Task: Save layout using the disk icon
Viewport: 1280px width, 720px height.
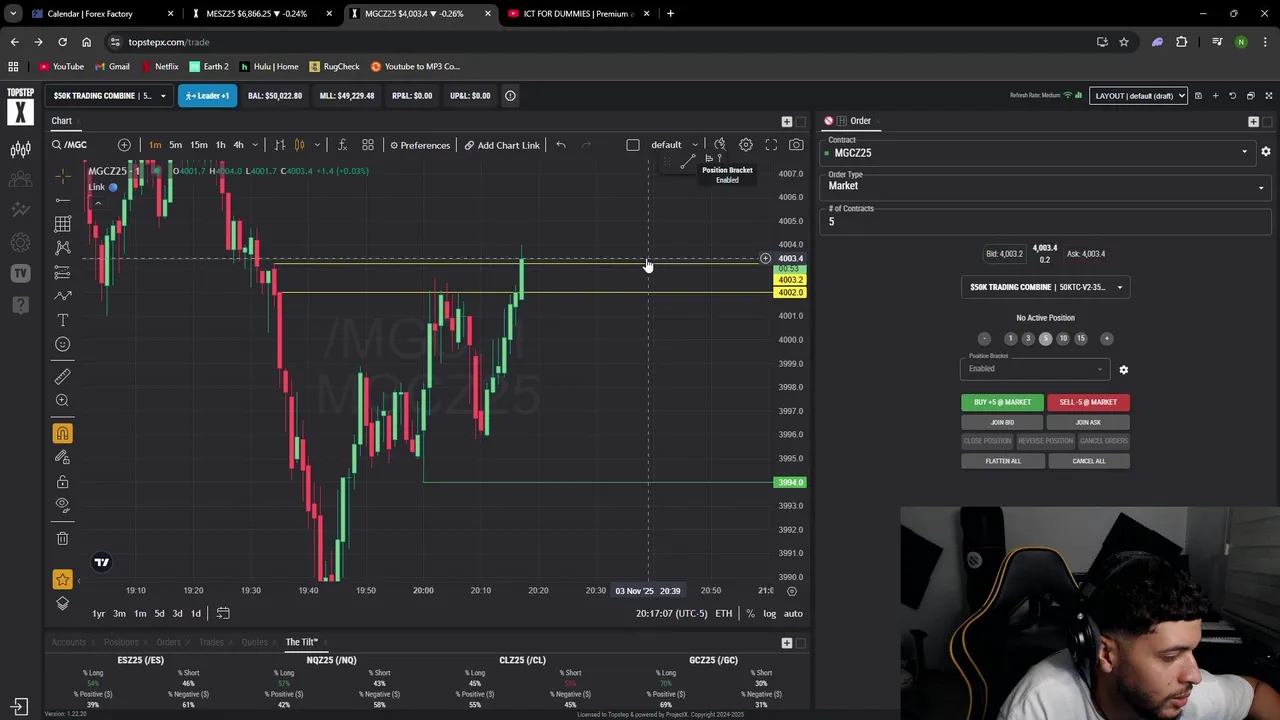Action: [x=1198, y=96]
